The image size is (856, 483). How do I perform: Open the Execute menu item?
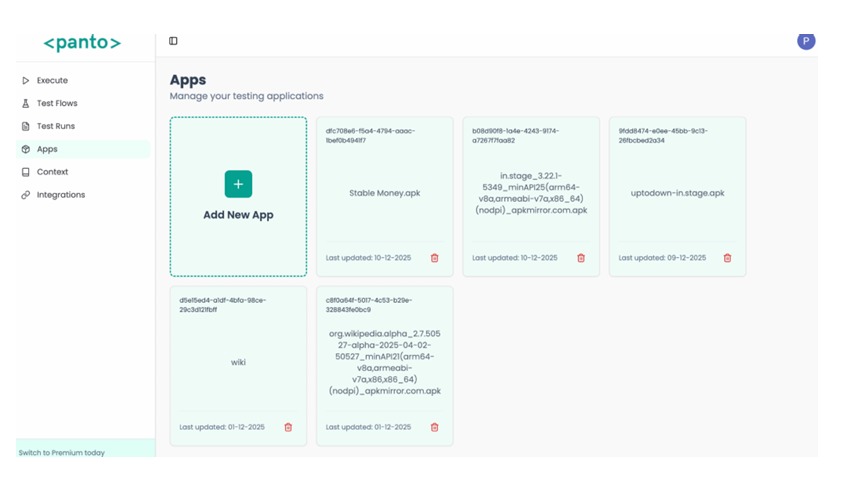(x=52, y=80)
